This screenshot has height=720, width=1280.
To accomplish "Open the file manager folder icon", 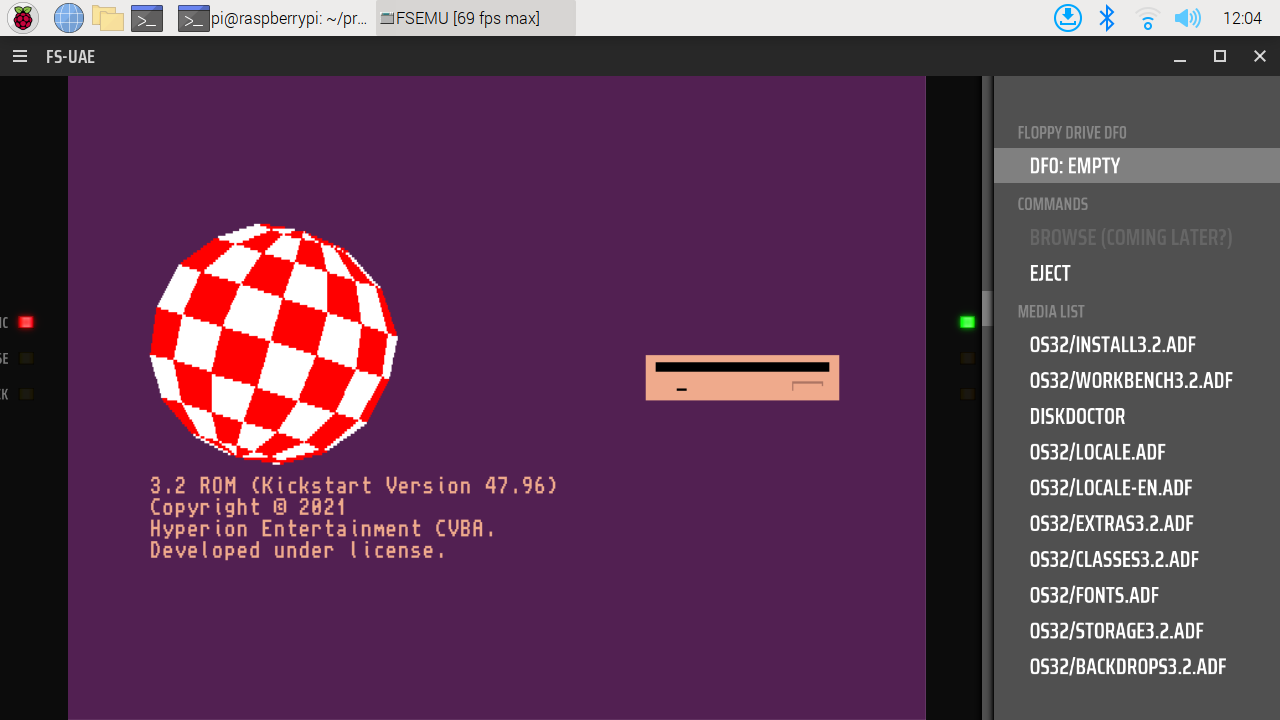I will (x=107, y=18).
